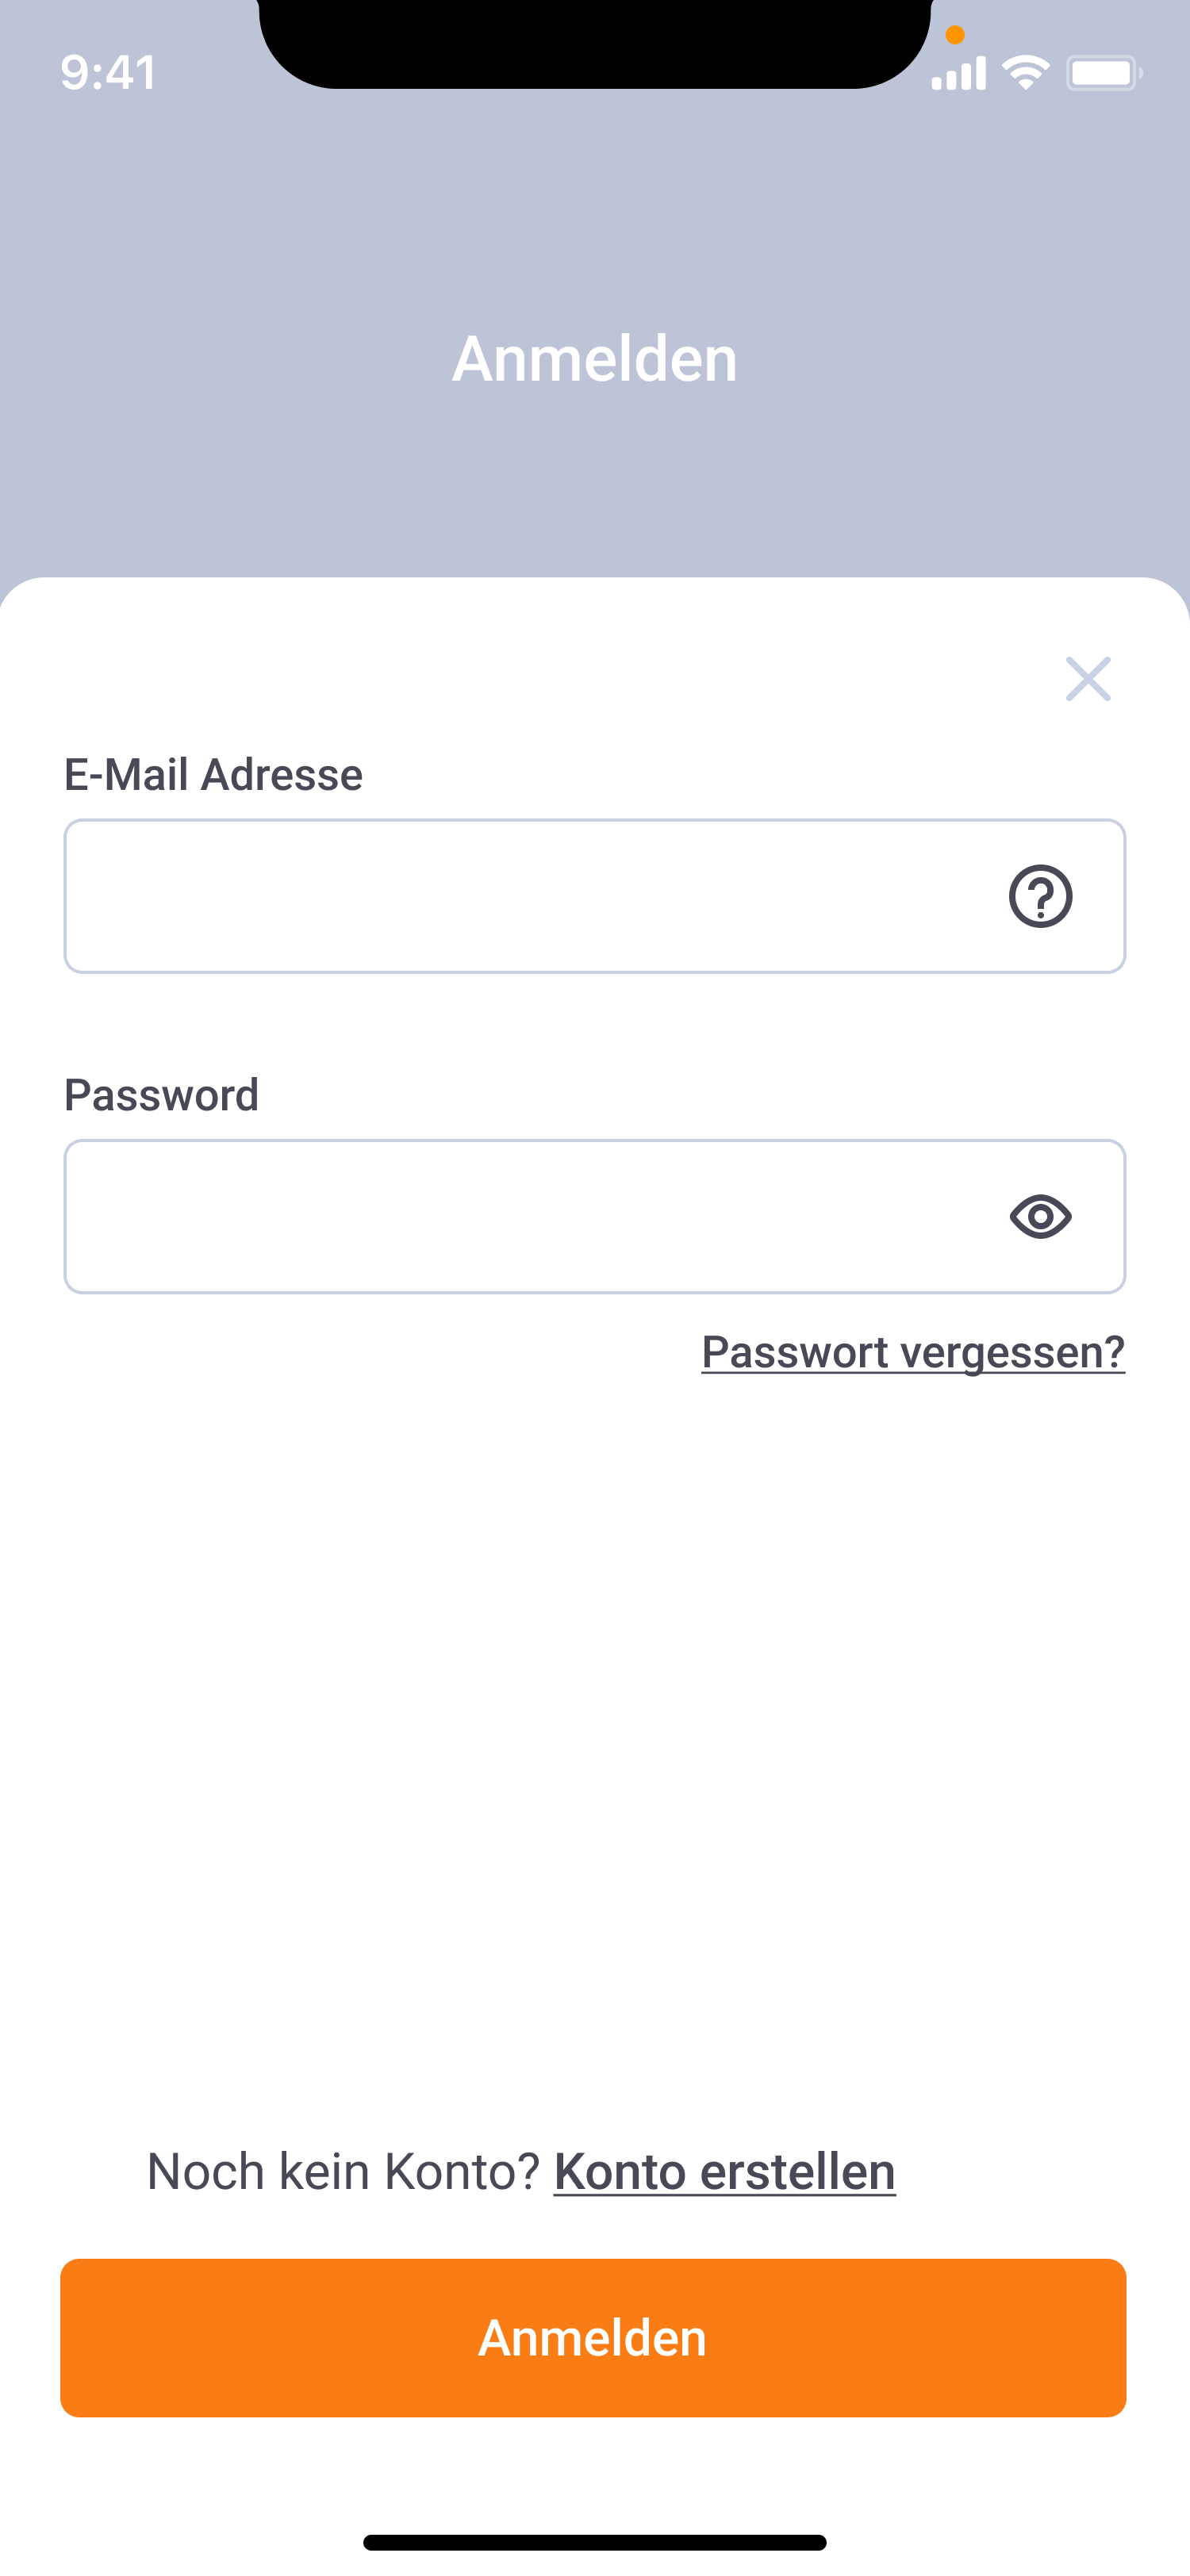Tap the E-Mail Adresse label

click(213, 775)
